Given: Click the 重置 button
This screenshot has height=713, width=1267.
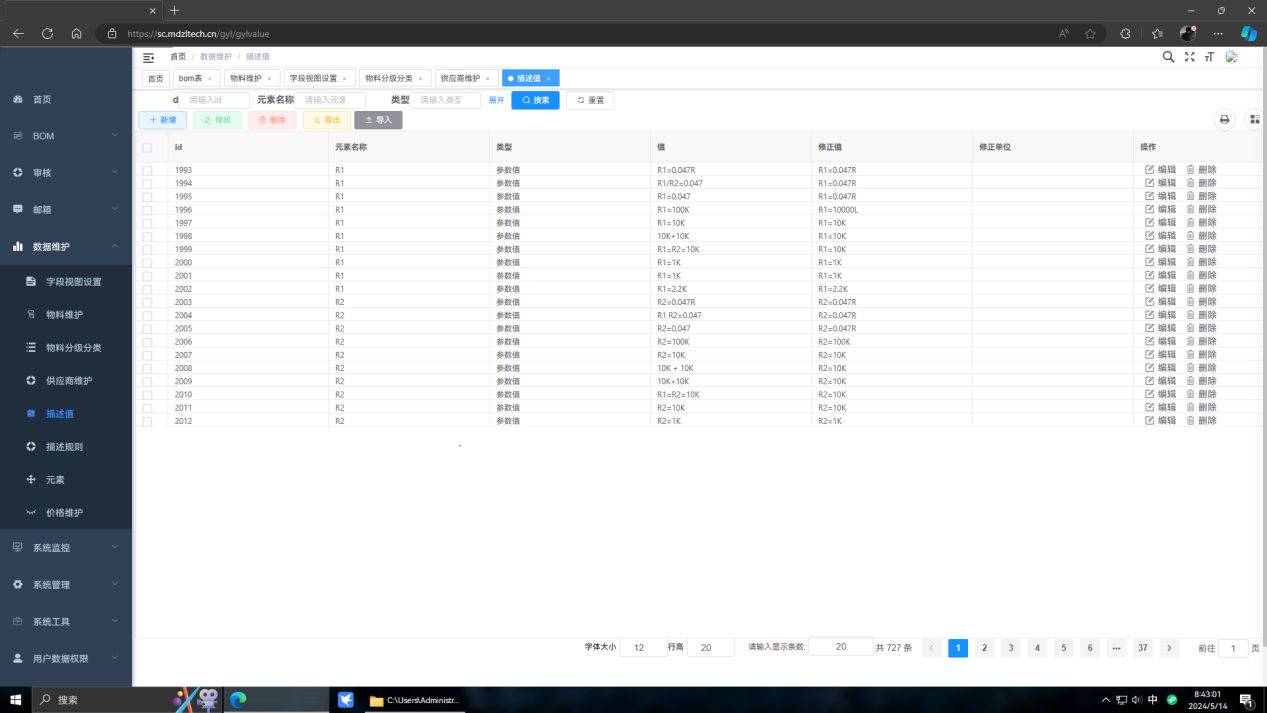Looking at the screenshot, I should [x=590, y=100].
